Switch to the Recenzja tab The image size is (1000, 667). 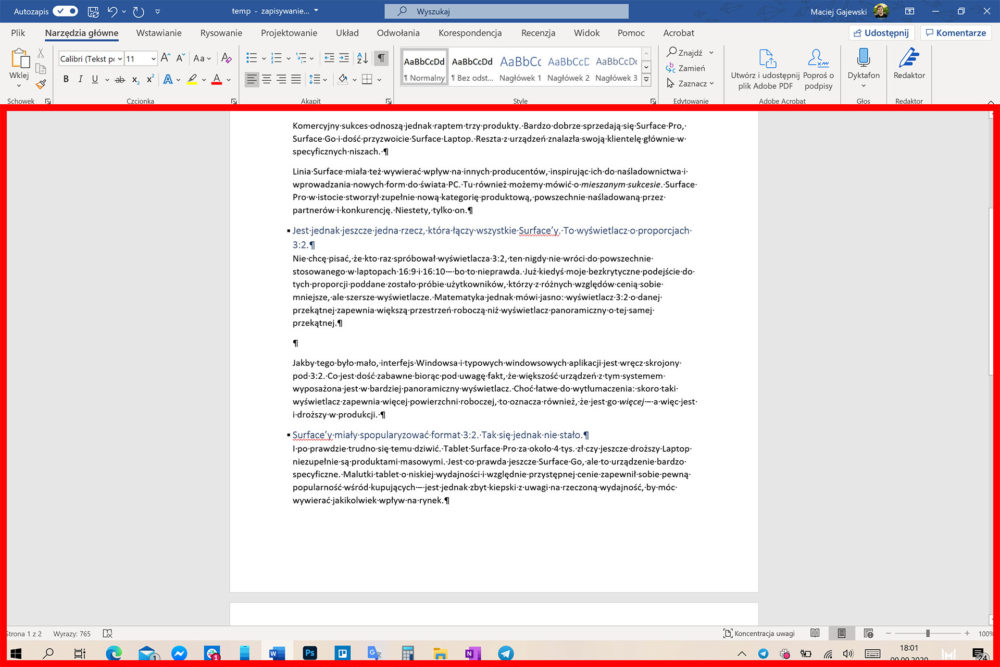coord(538,33)
